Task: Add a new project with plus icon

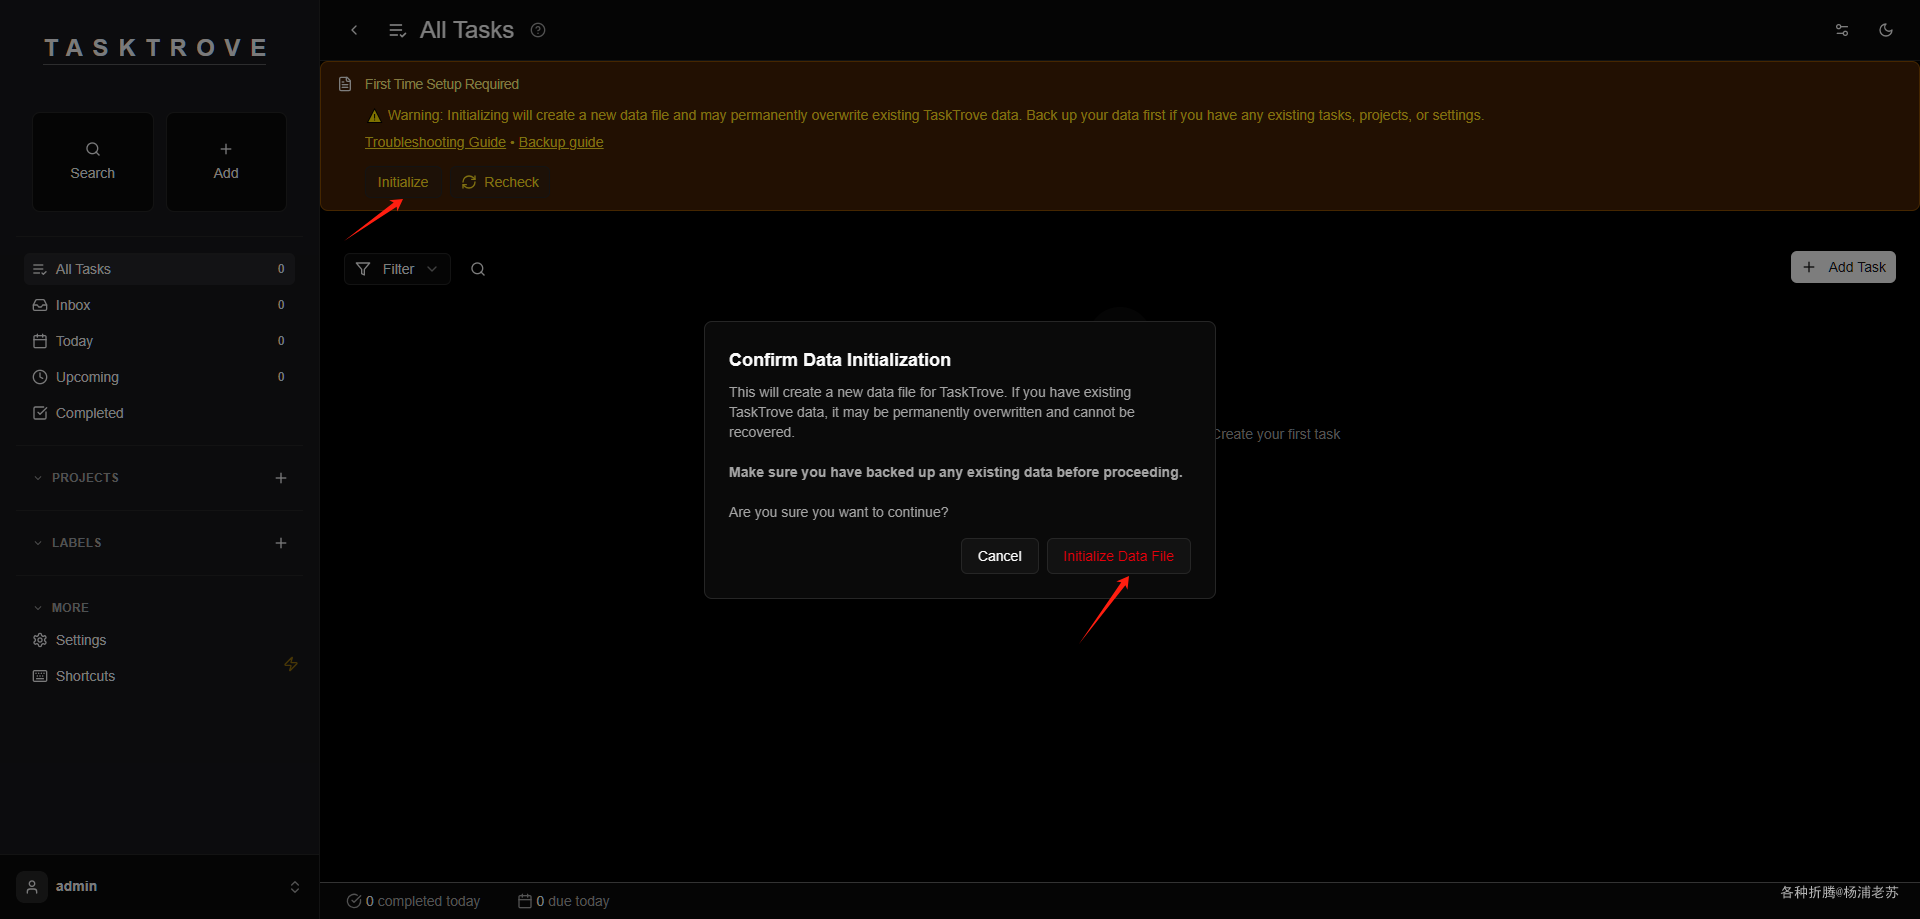Action: (281, 478)
